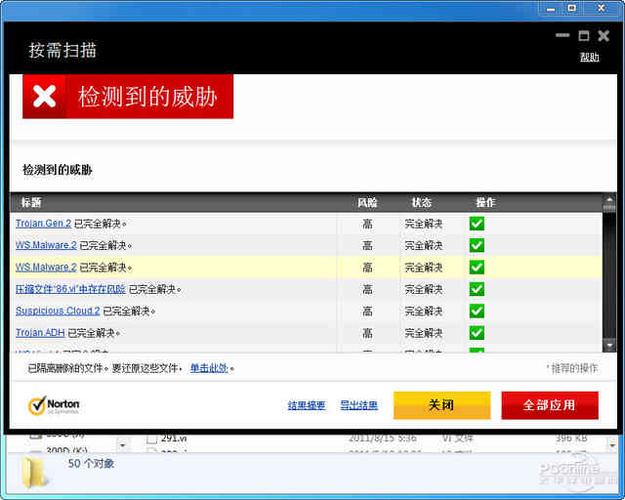Sort by the 操作 column header
The height and width of the screenshot is (500, 625).
point(485,203)
